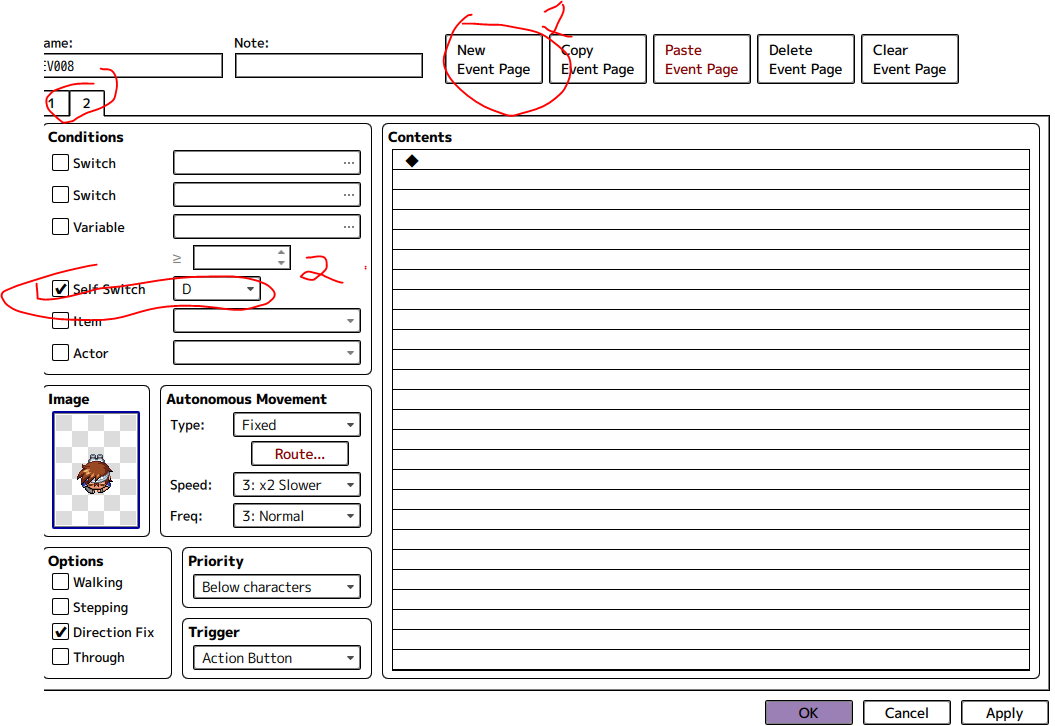Viewport: 1055px width, 726px height.
Task: Click the diamond marker in the Contents list
Action: click(x=411, y=160)
